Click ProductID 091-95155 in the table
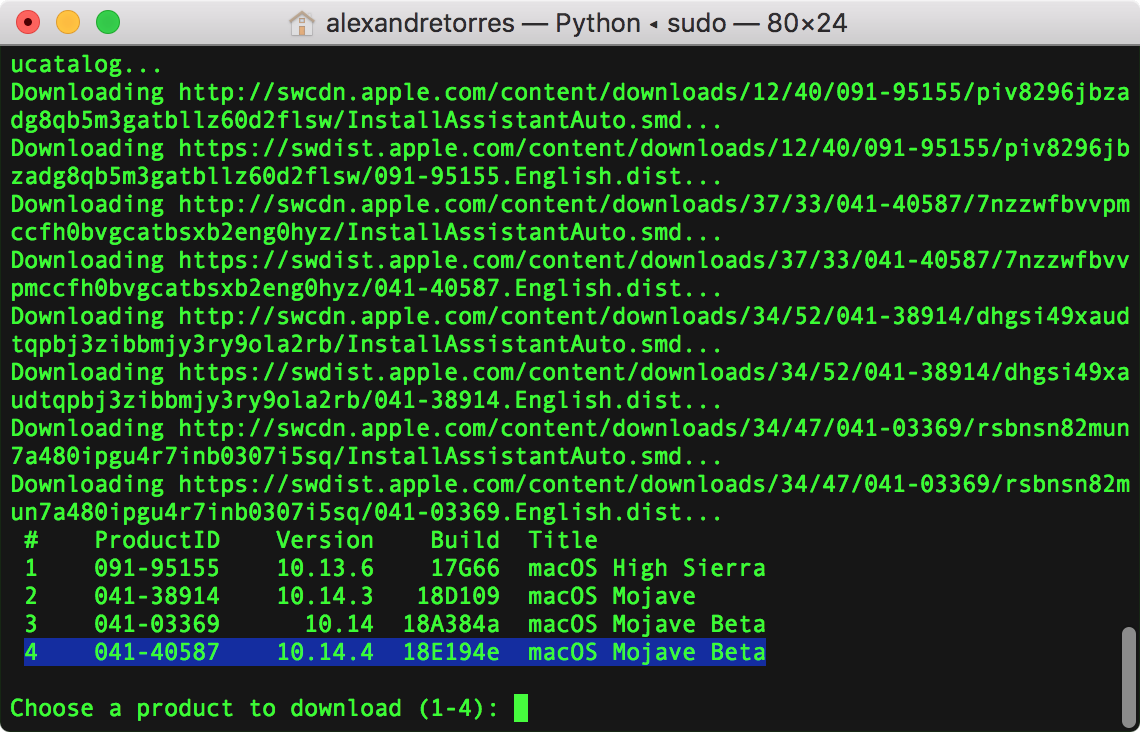The width and height of the screenshot is (1140, 732). pos(157,568)
